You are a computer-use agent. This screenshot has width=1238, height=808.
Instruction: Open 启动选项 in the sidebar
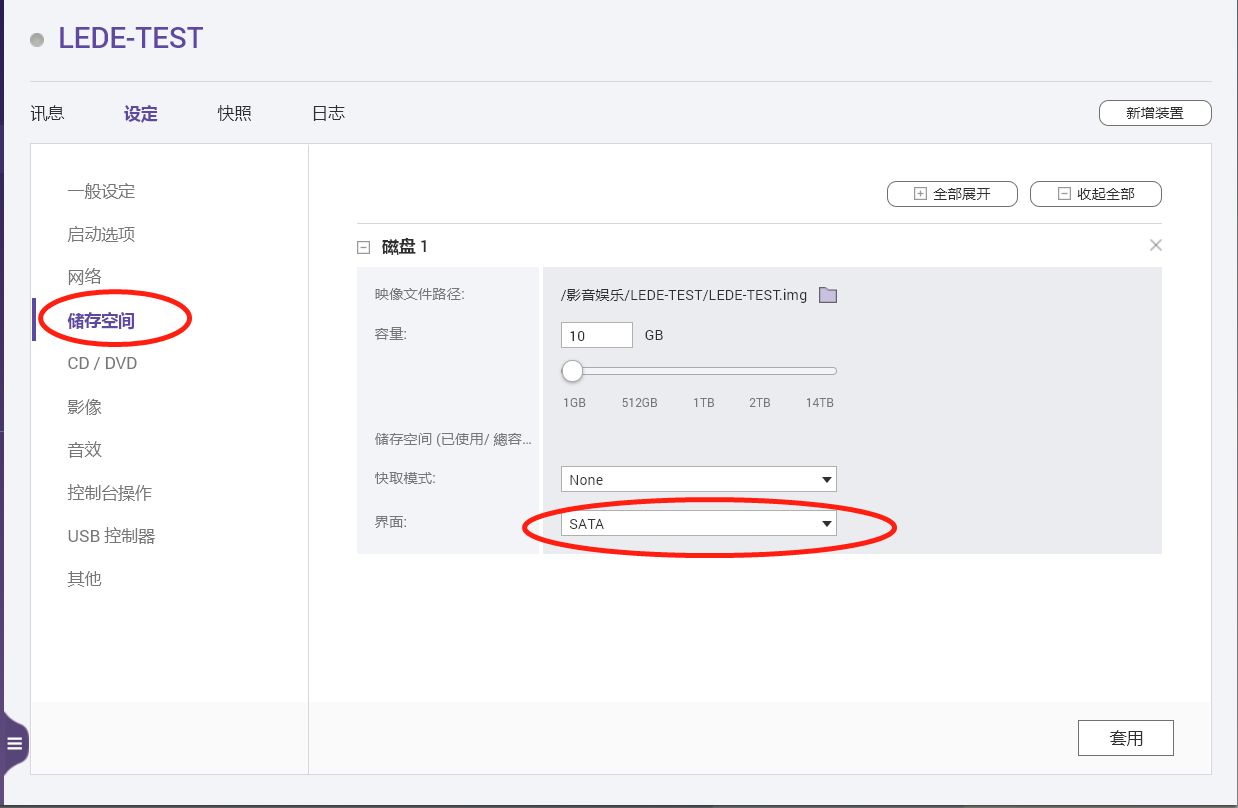click(x=101, y=234)
